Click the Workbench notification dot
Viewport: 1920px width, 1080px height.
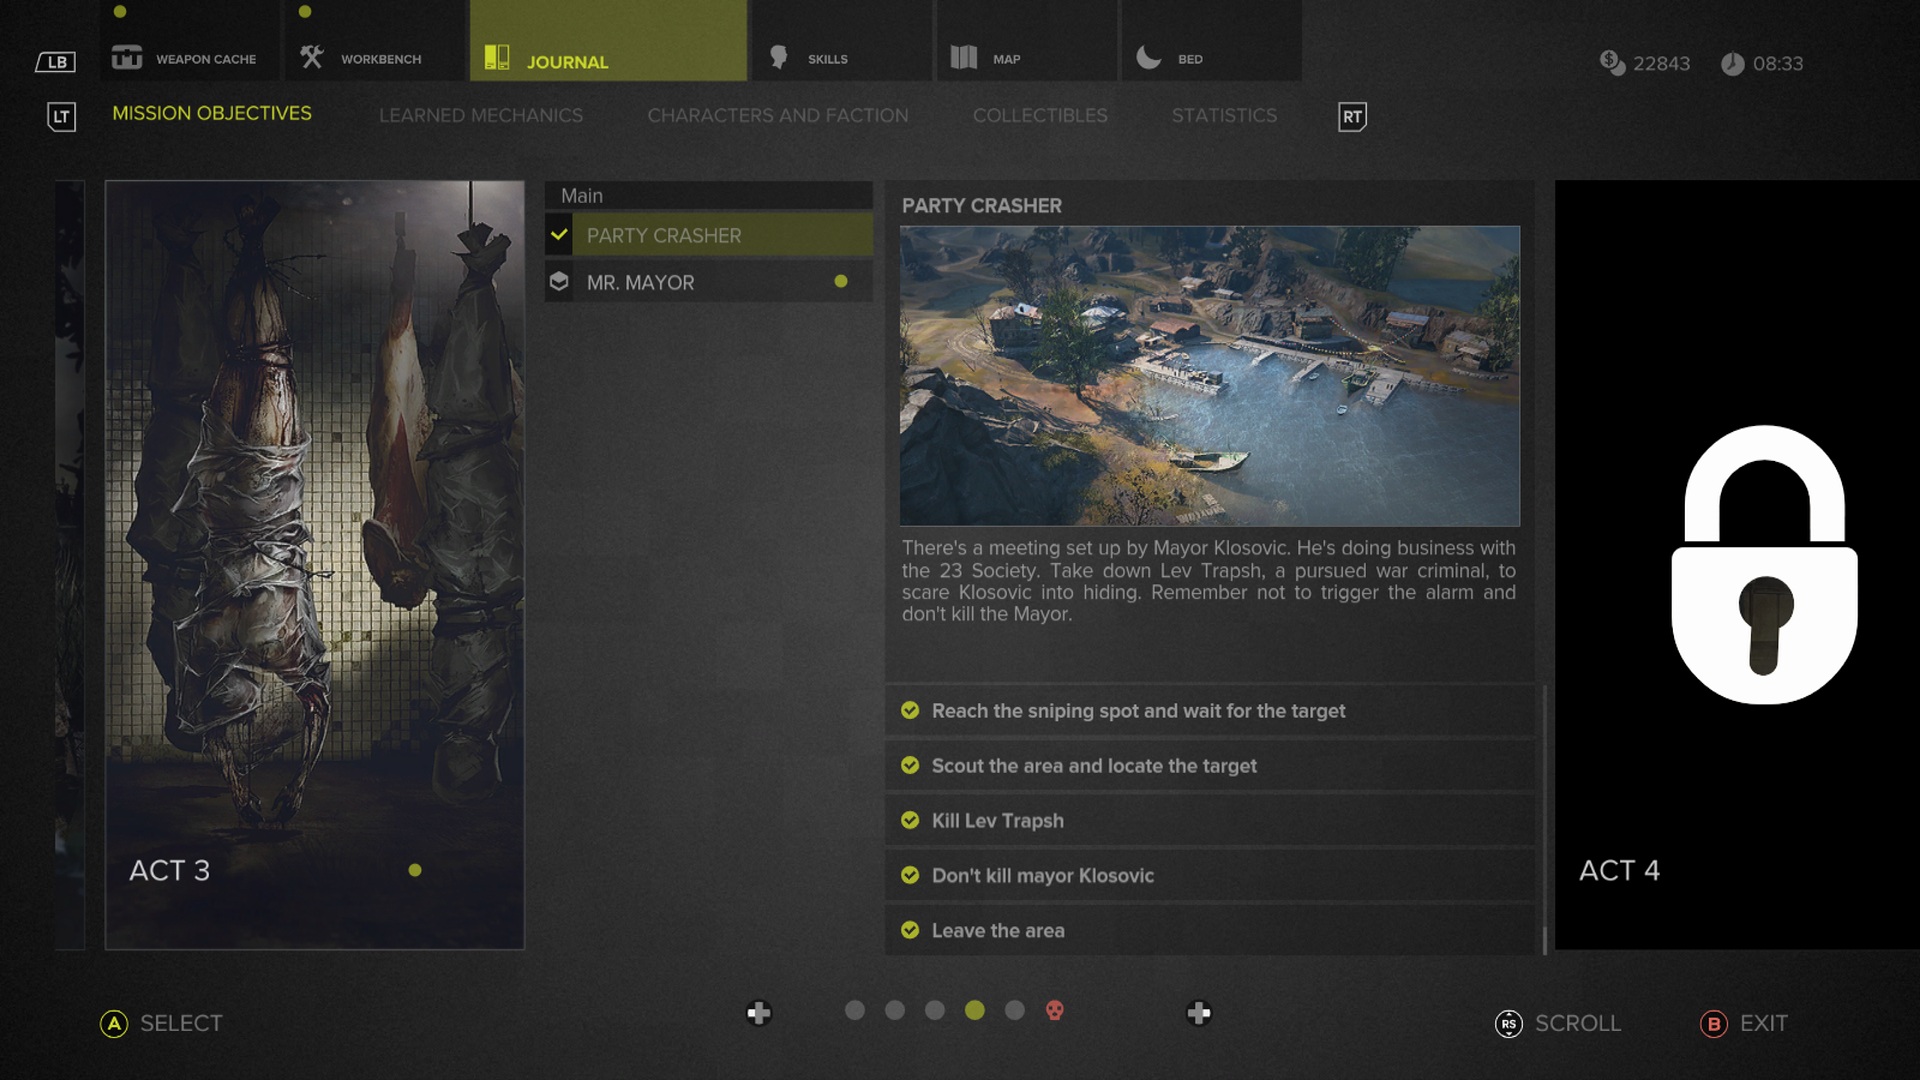pyautogui.click(x=305, y=12)
